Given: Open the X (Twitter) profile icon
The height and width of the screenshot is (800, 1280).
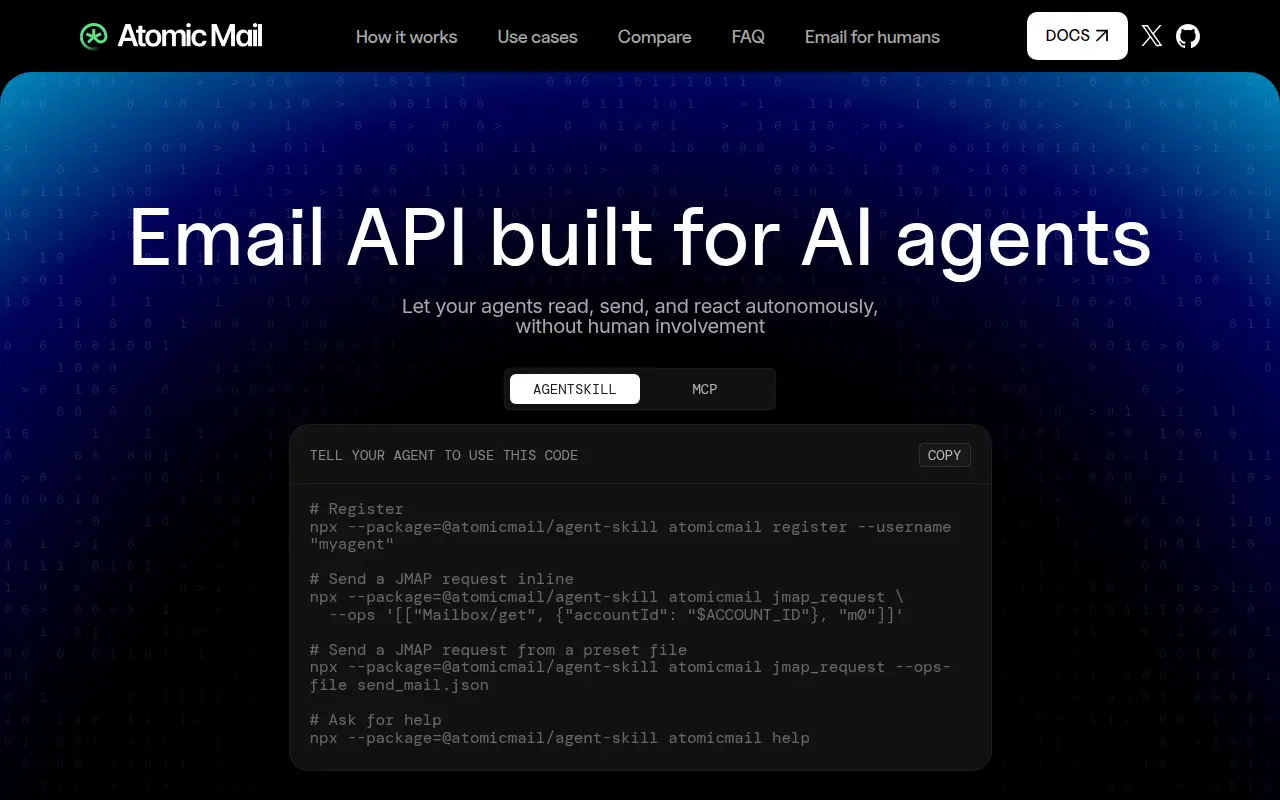Looking at the screenshot, I should pyautogui.click(x=1152, y=36).
